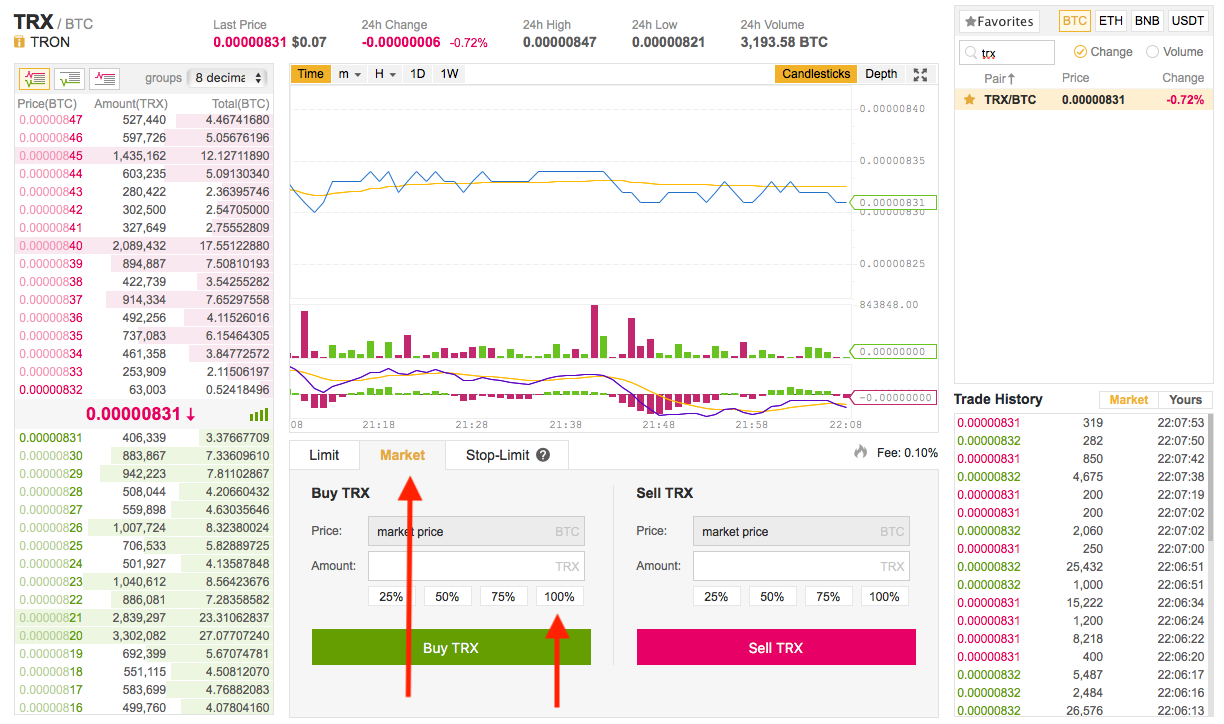Viewport: 1224px width, 724px height.
Task: Click the trade at 22:07:53
Action: pyautogui.click(x=1080, y=423)
